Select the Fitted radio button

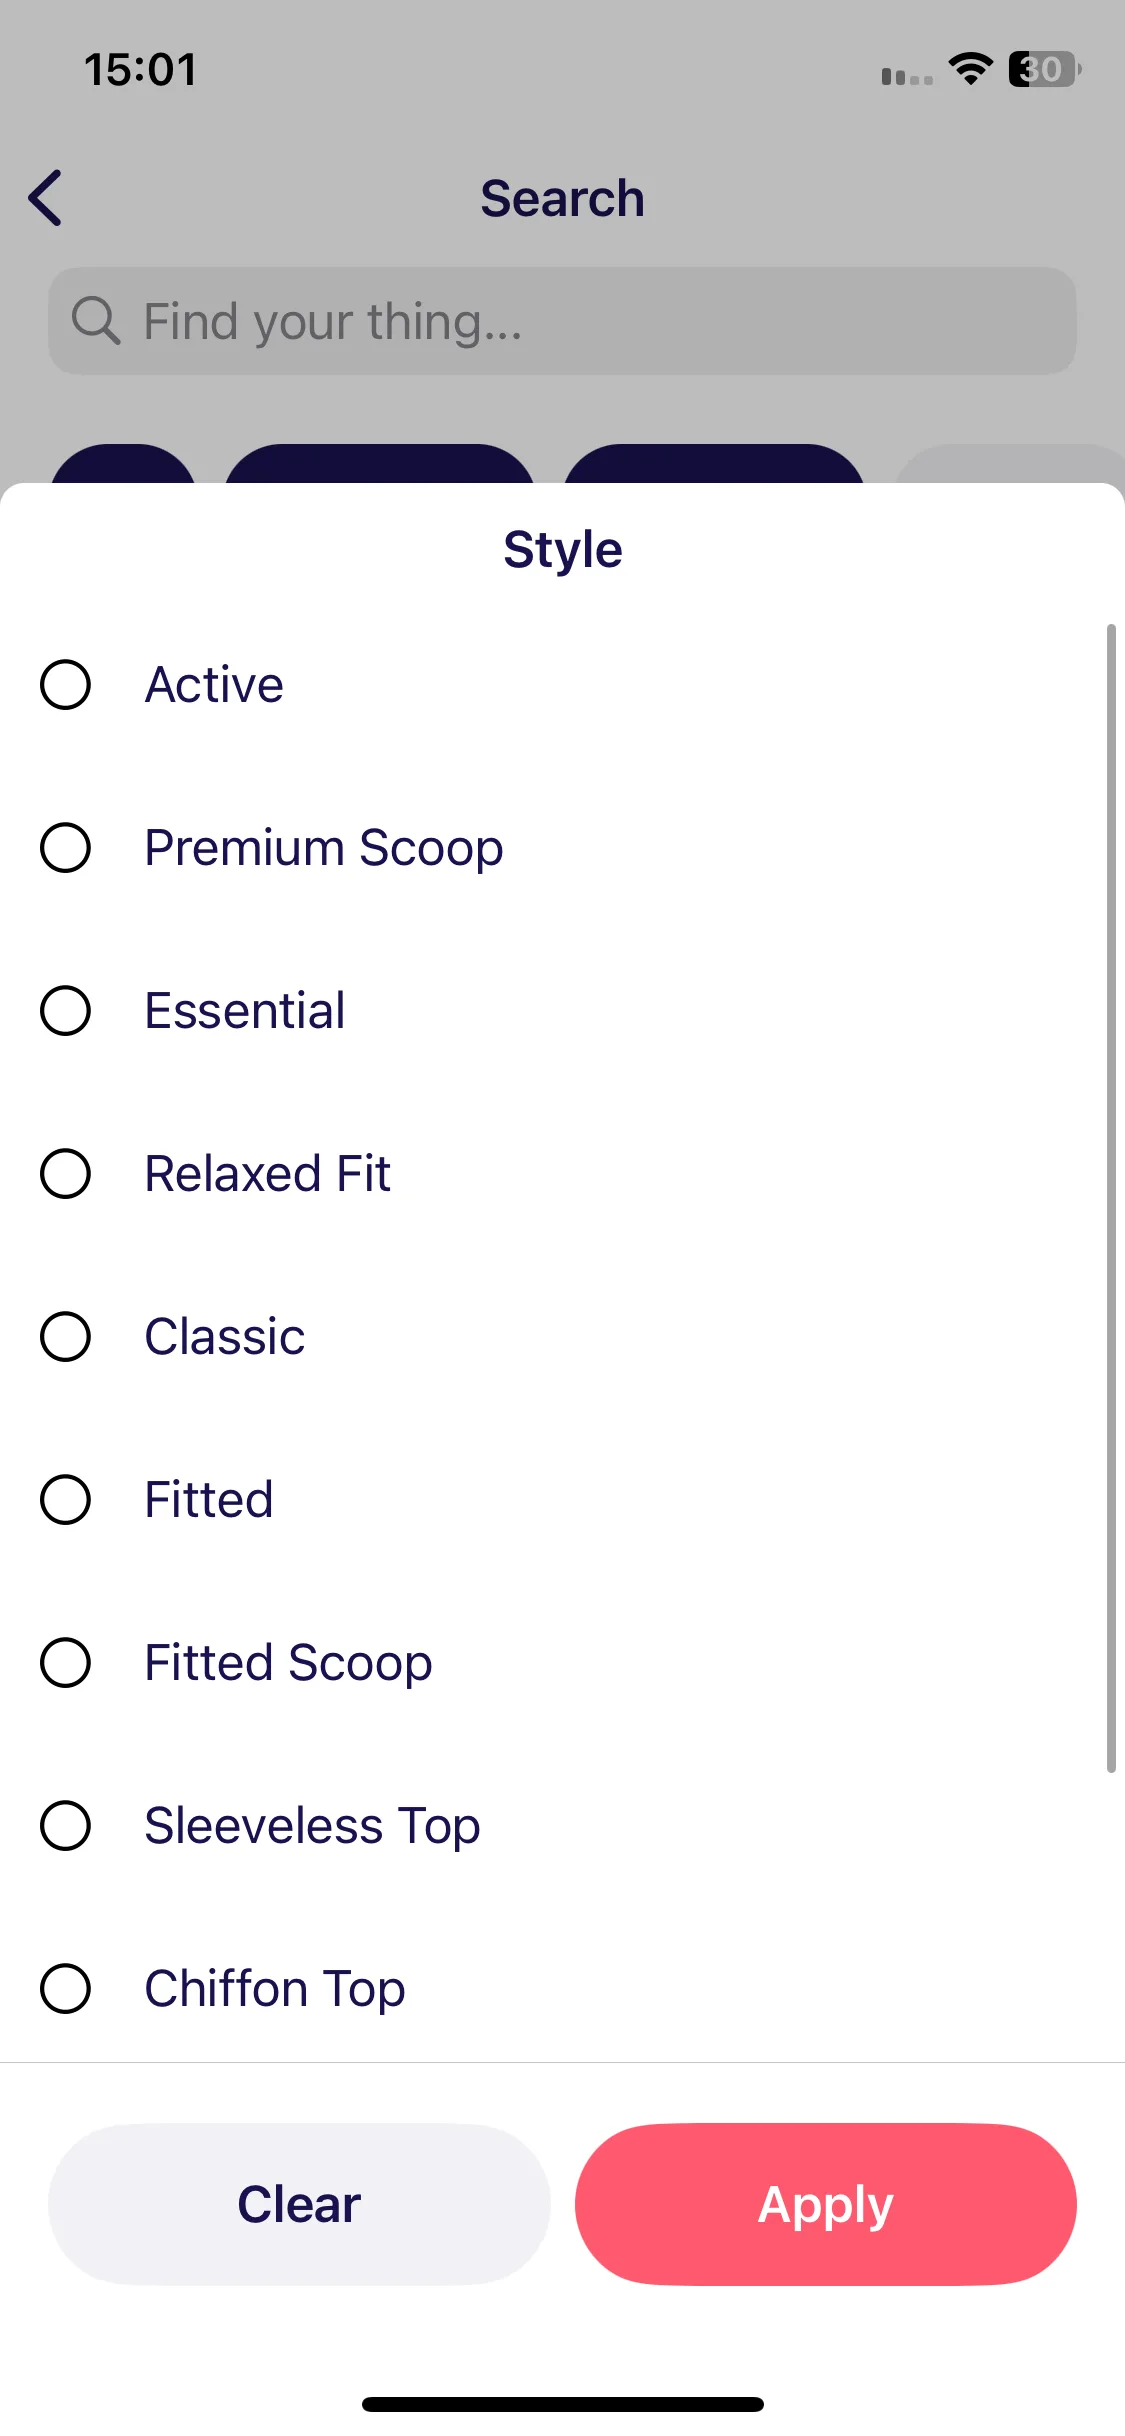coord(66,1500)
